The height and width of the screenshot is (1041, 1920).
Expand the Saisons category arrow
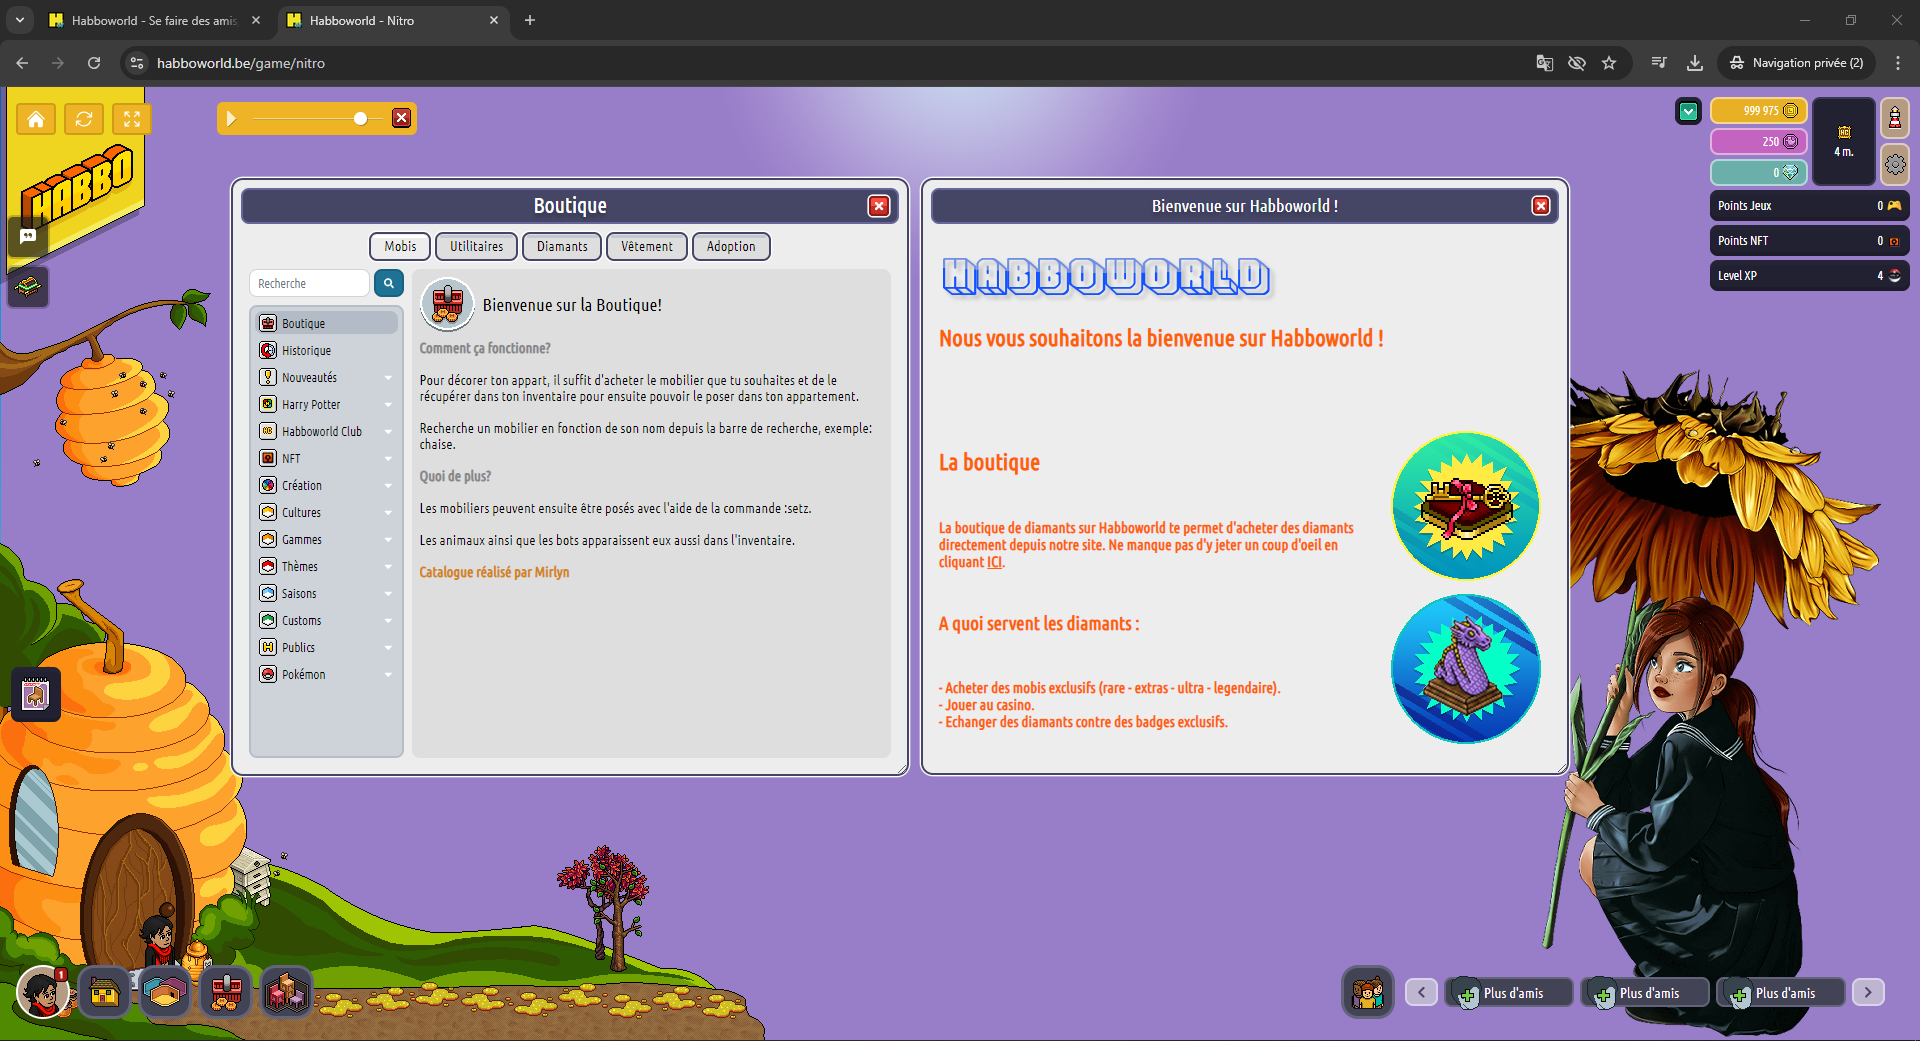pos(388,594)
